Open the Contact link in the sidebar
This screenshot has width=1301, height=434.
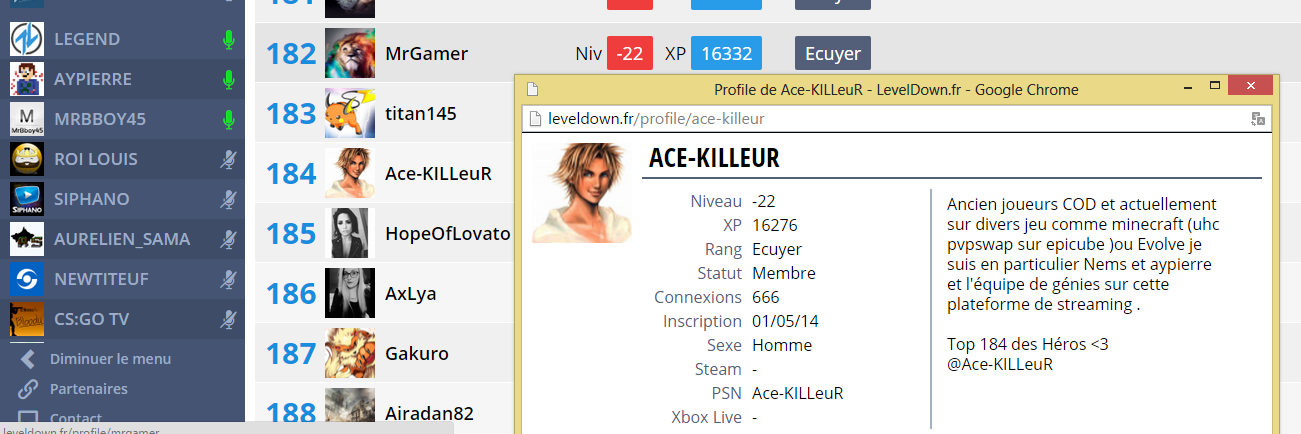coord(76,419)
